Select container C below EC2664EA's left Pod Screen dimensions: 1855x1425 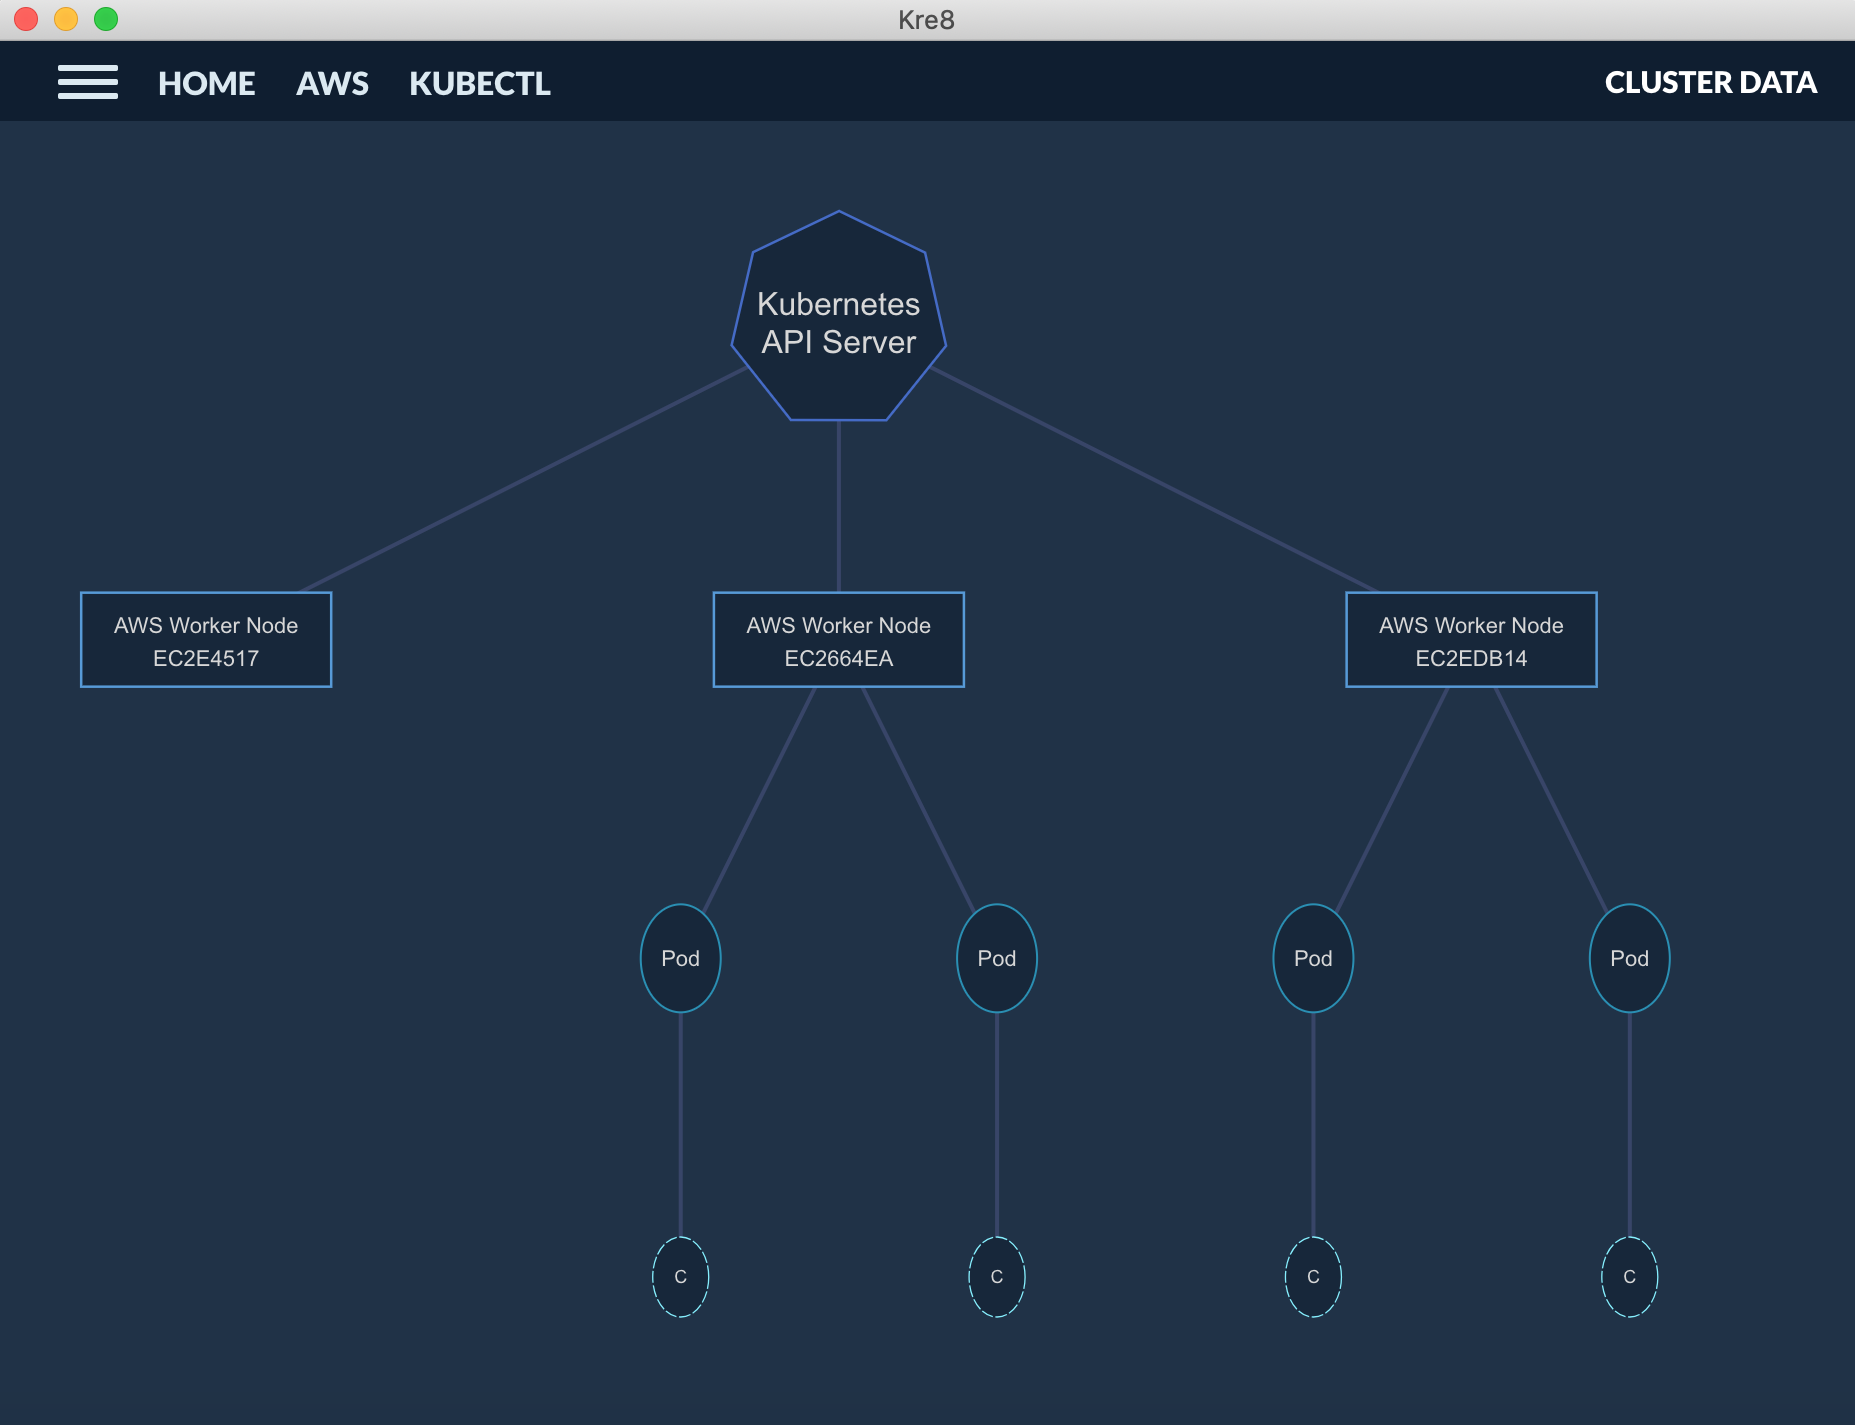pos(680,1277)
